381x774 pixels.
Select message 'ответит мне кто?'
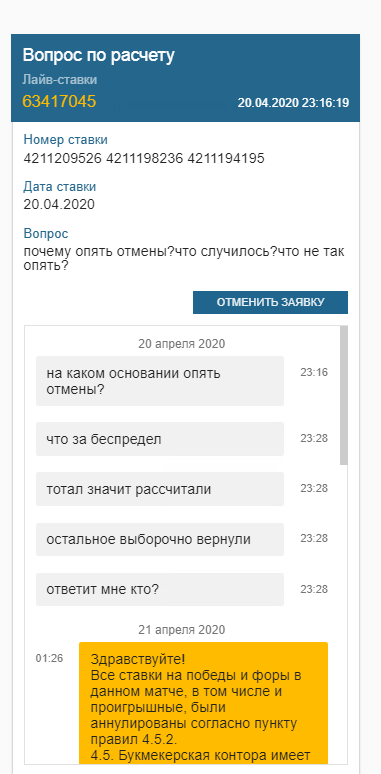coord(160,589)
